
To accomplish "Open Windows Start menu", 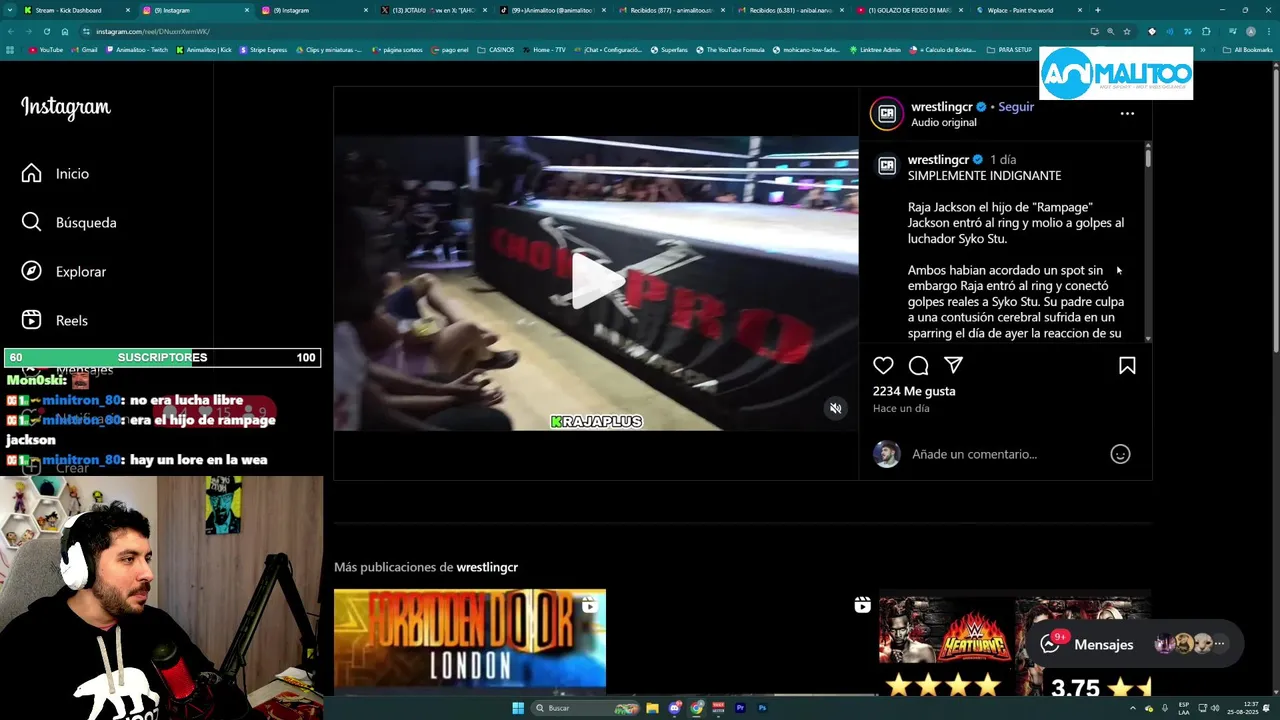I will pyautogui.click(x=518, y=708).
